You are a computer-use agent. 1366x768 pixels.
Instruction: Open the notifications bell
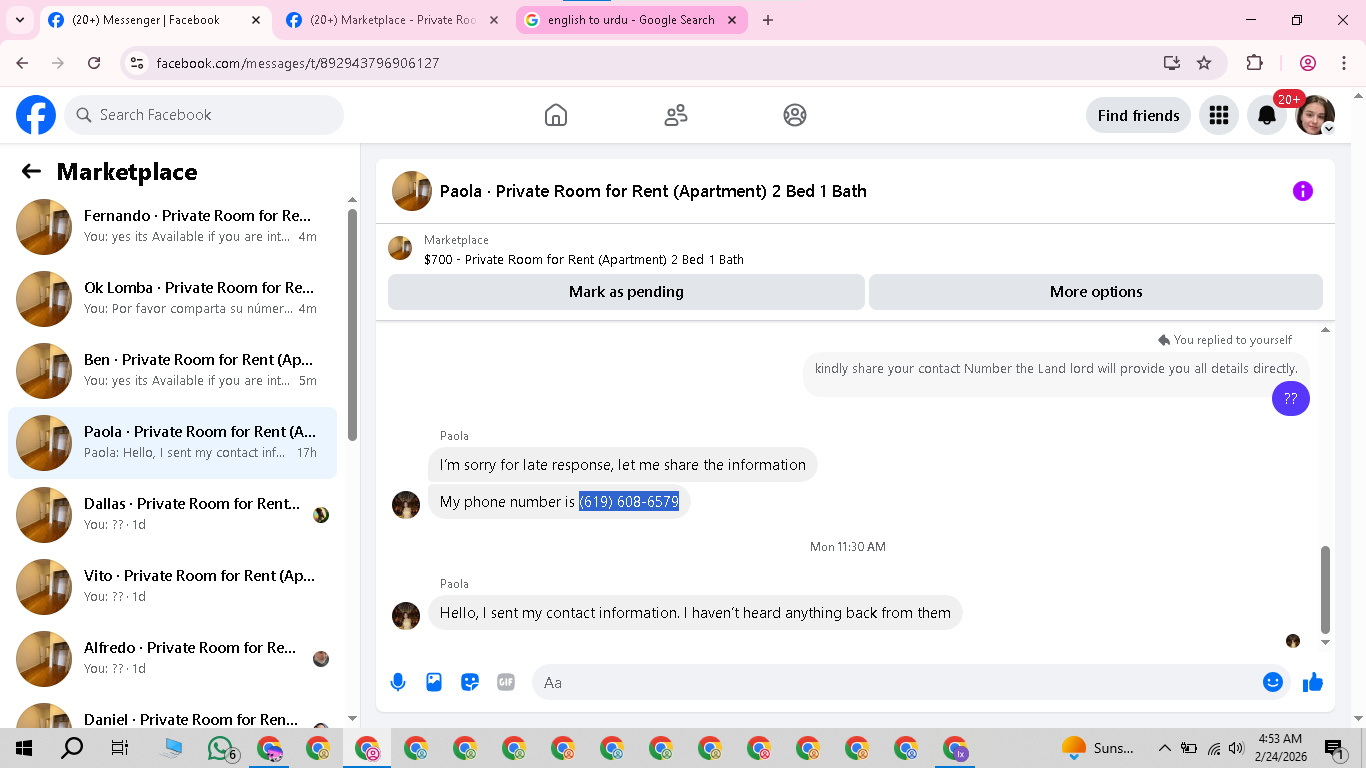[1267, 115]
